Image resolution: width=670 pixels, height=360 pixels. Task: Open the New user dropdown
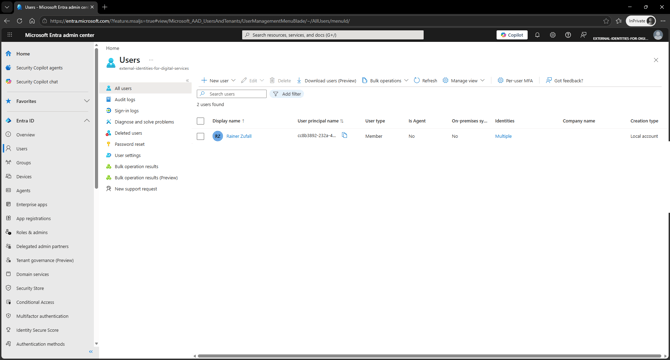(218, 81)
